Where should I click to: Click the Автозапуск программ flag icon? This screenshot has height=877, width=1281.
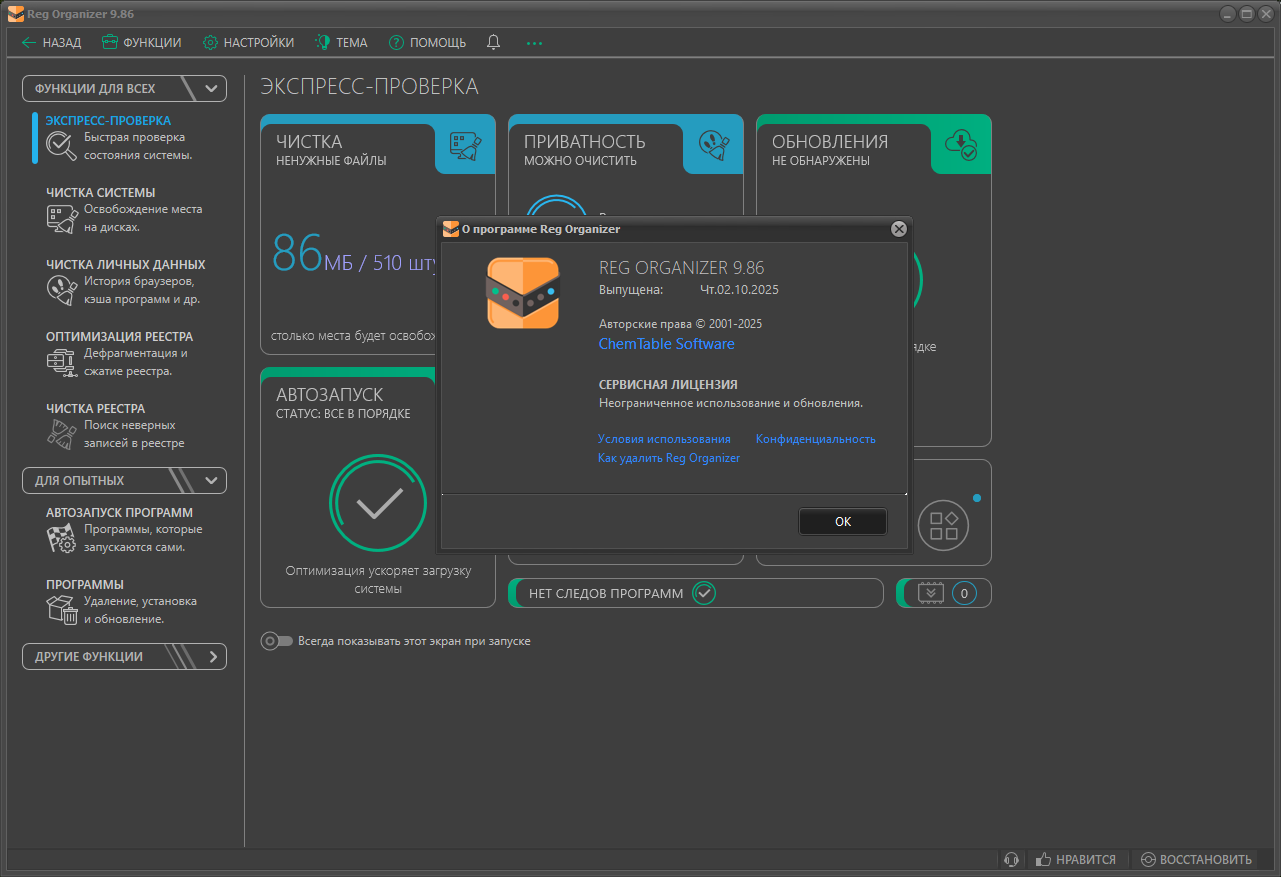[62, 538]
